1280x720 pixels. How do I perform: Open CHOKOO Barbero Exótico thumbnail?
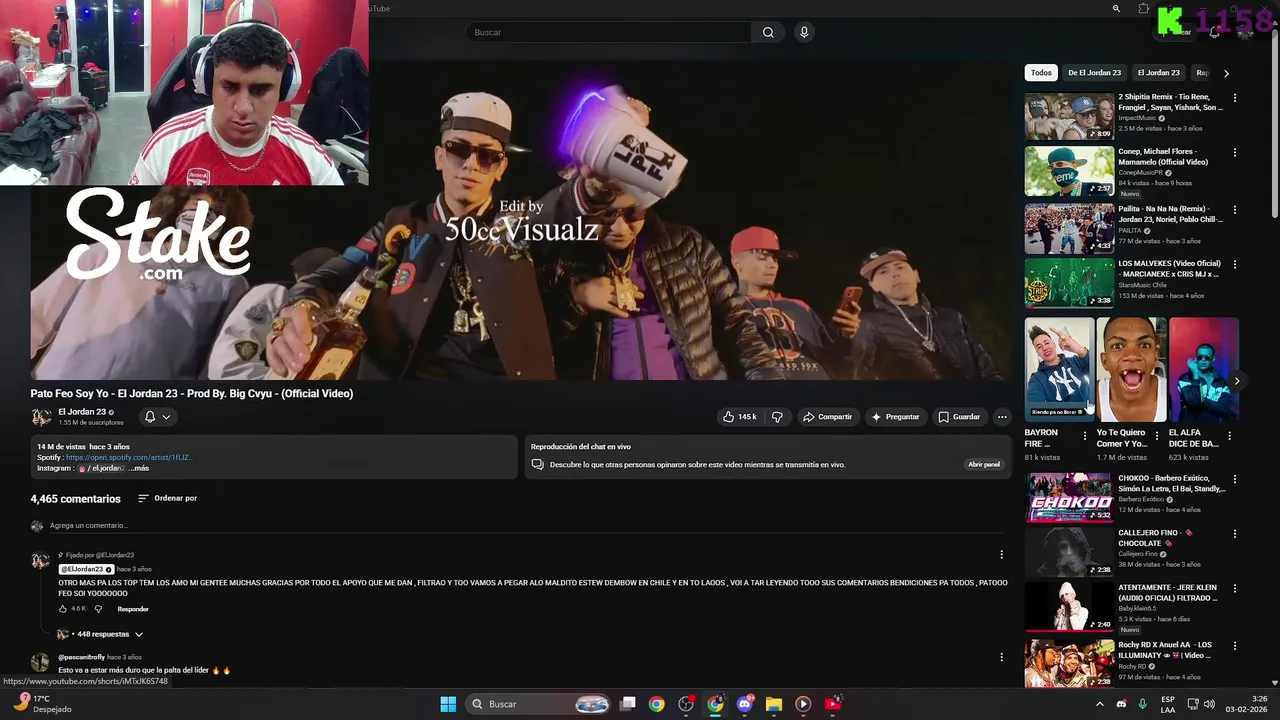(1069, 497)
